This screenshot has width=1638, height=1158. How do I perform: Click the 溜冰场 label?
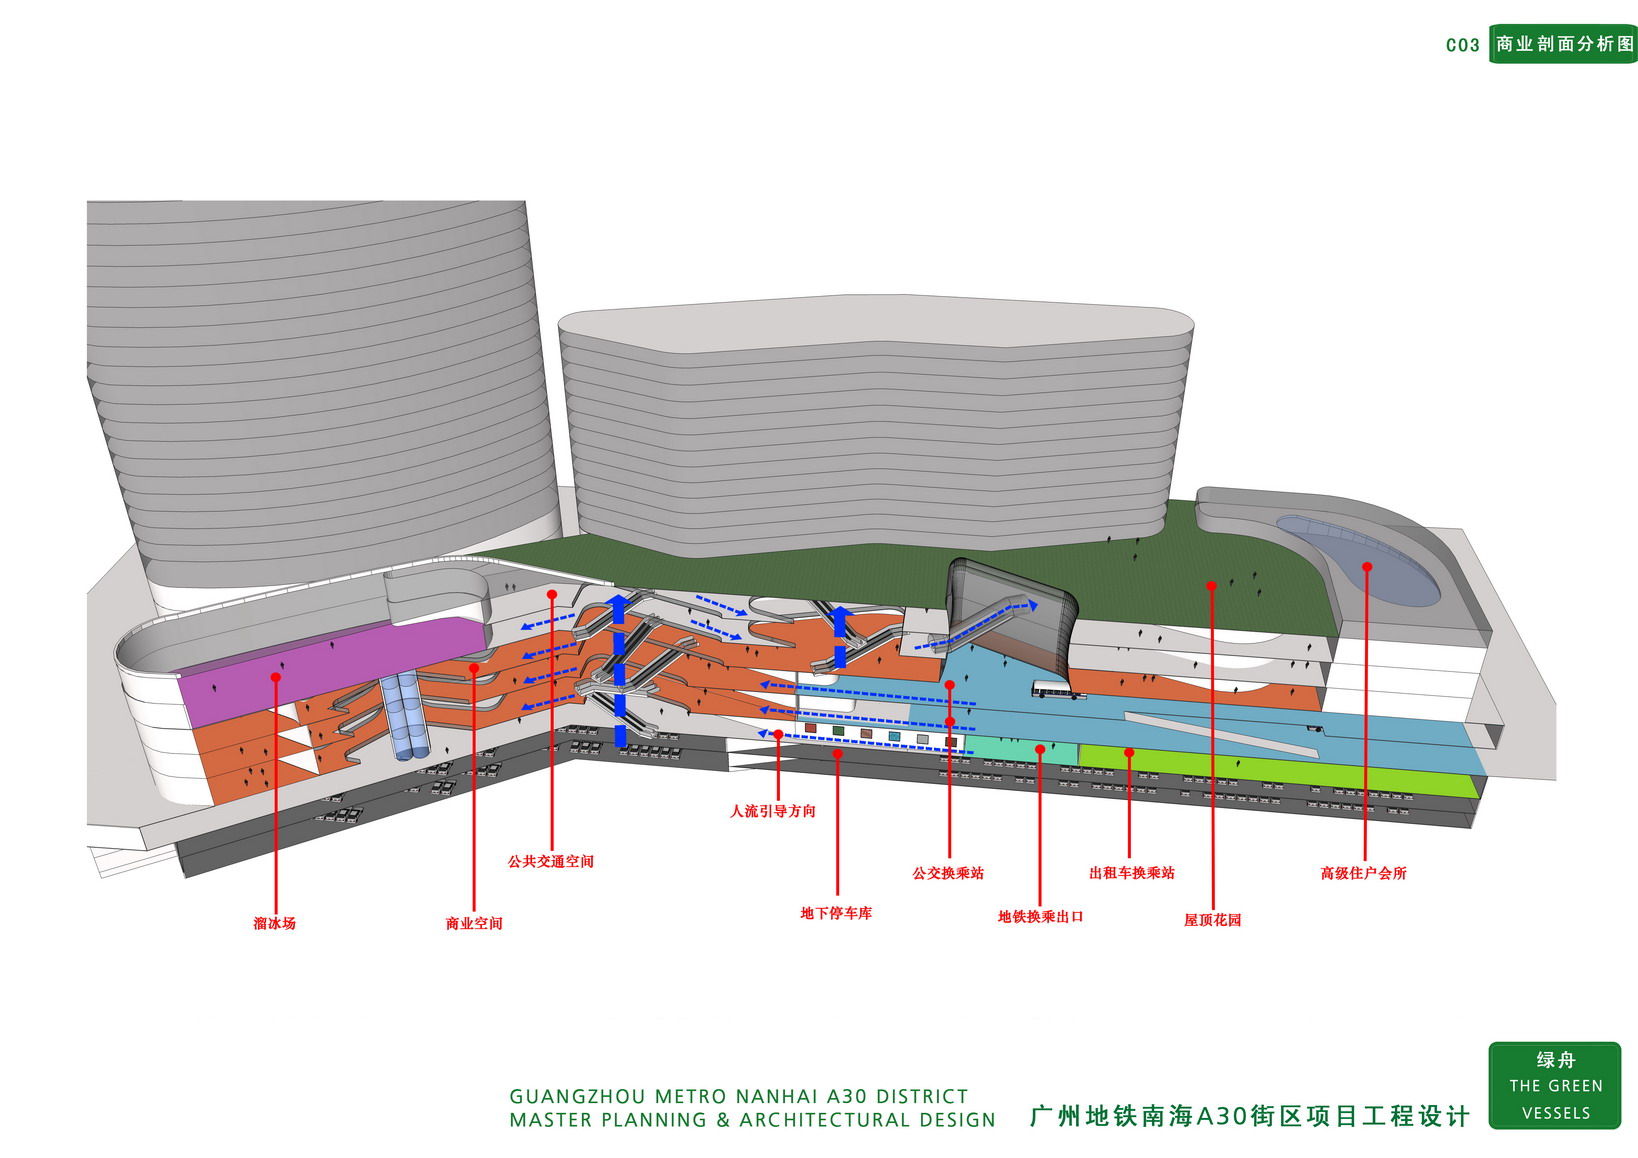[274, 924]
